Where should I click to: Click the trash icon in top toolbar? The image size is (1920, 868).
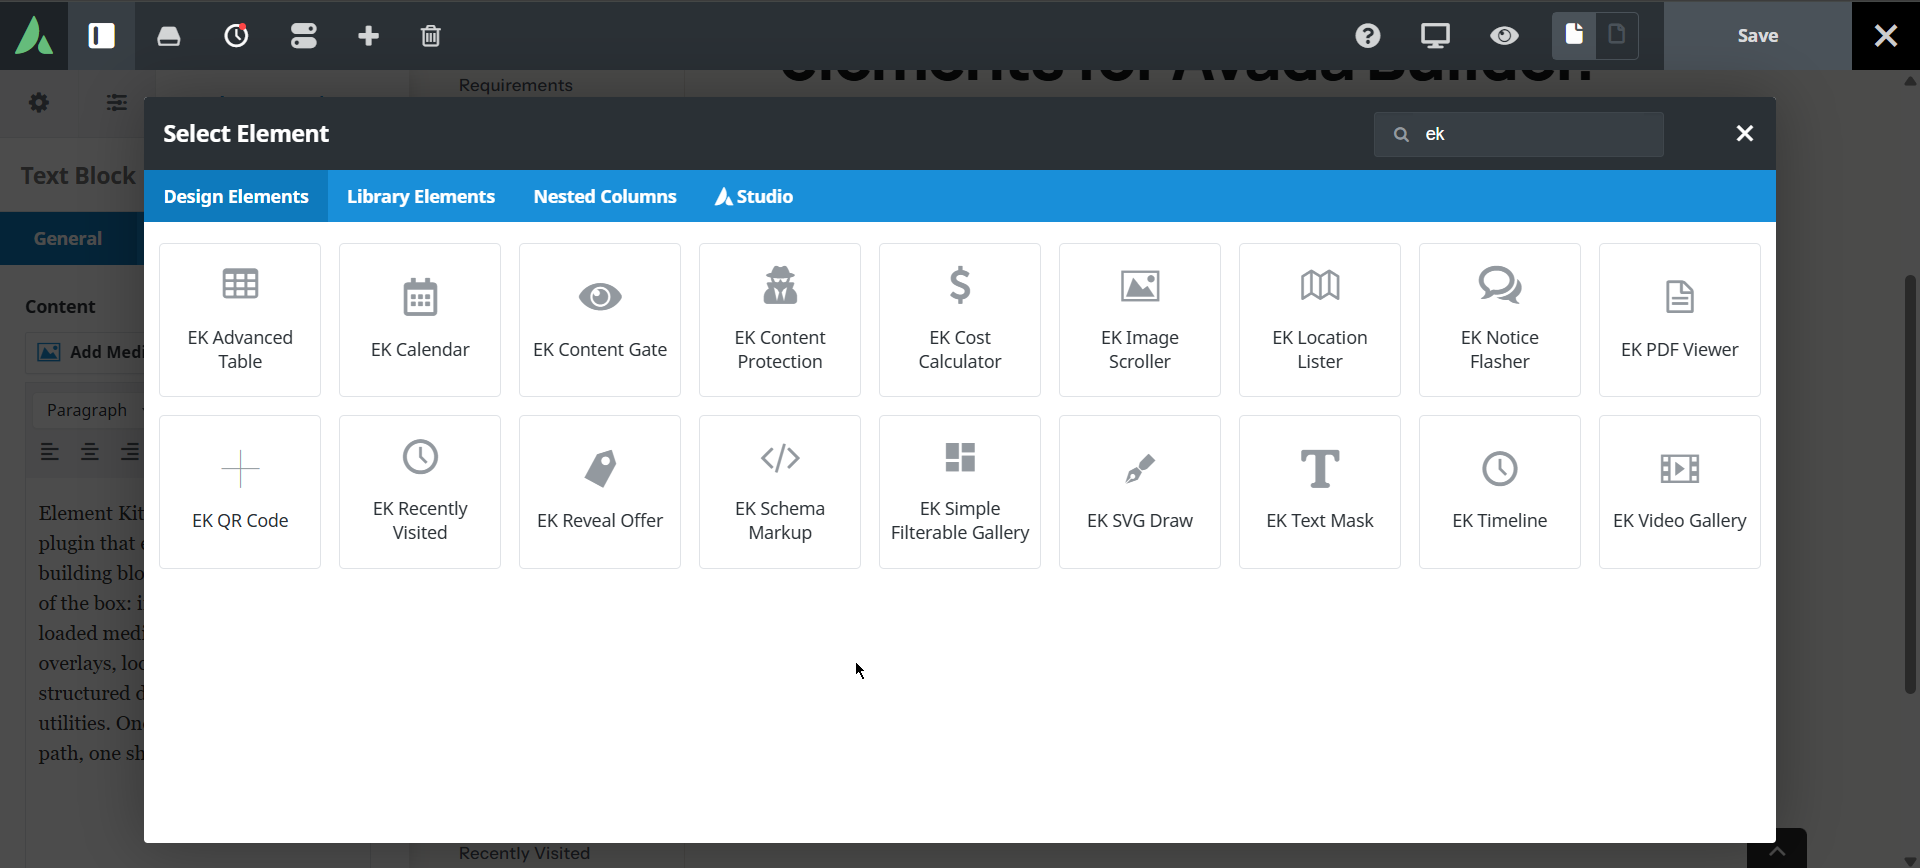click(430, 36)
